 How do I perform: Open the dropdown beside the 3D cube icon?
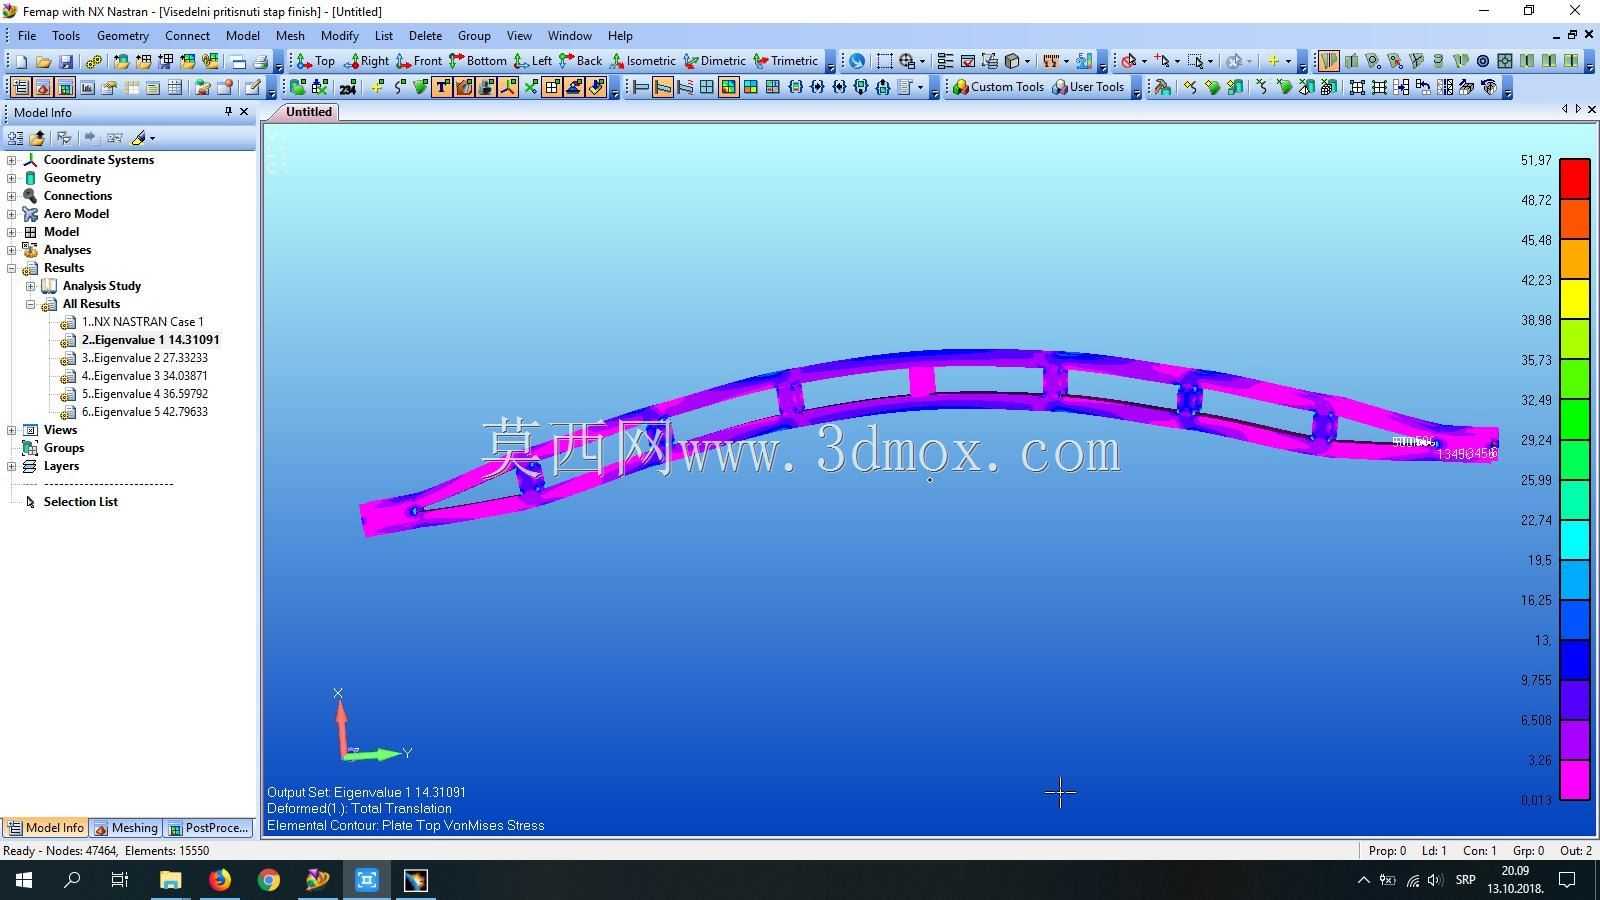(1027, 61)
